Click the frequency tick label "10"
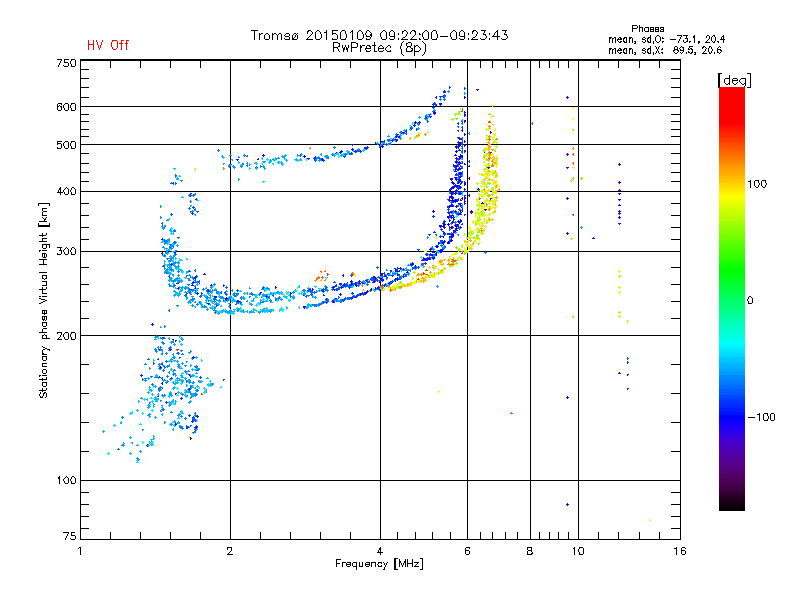Screen dimensions: 800x600 (x=578, y=551)
